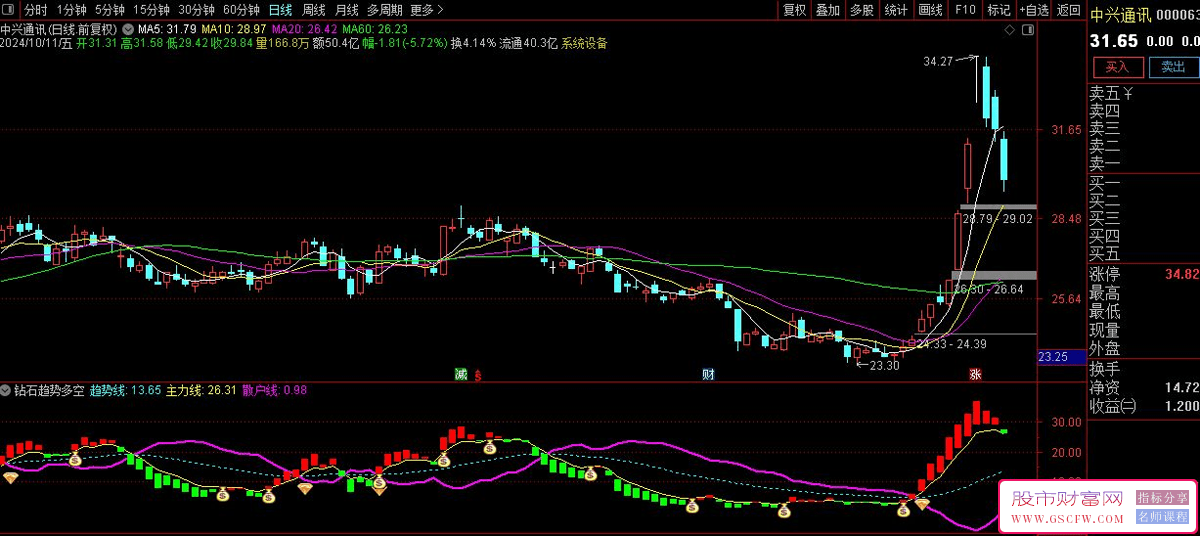Click the 财 marker under the chart

coord(708,375)
